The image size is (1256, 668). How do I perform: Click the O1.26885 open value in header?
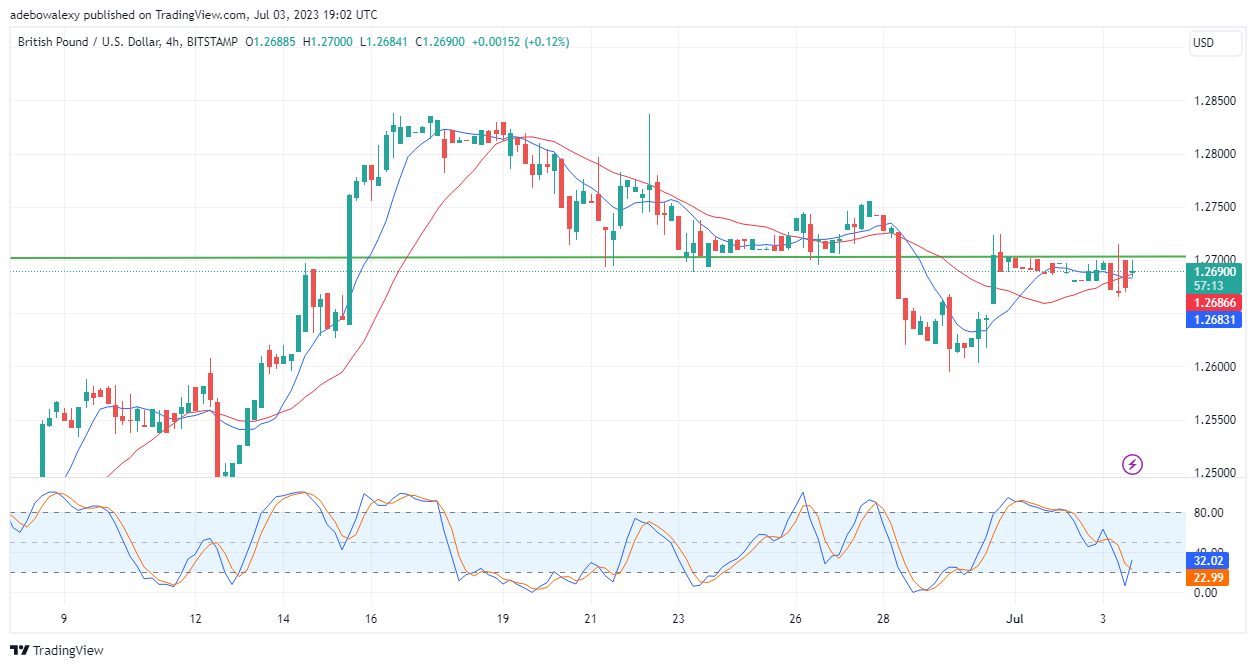[268, 42]
